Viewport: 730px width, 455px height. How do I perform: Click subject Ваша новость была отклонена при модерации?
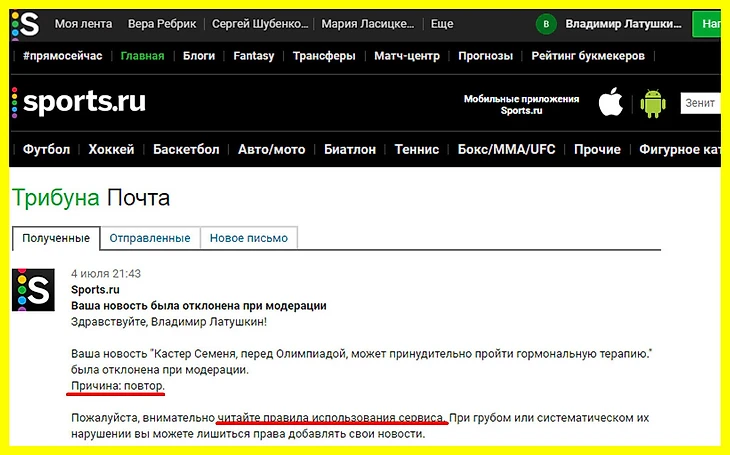pos(198,306)
